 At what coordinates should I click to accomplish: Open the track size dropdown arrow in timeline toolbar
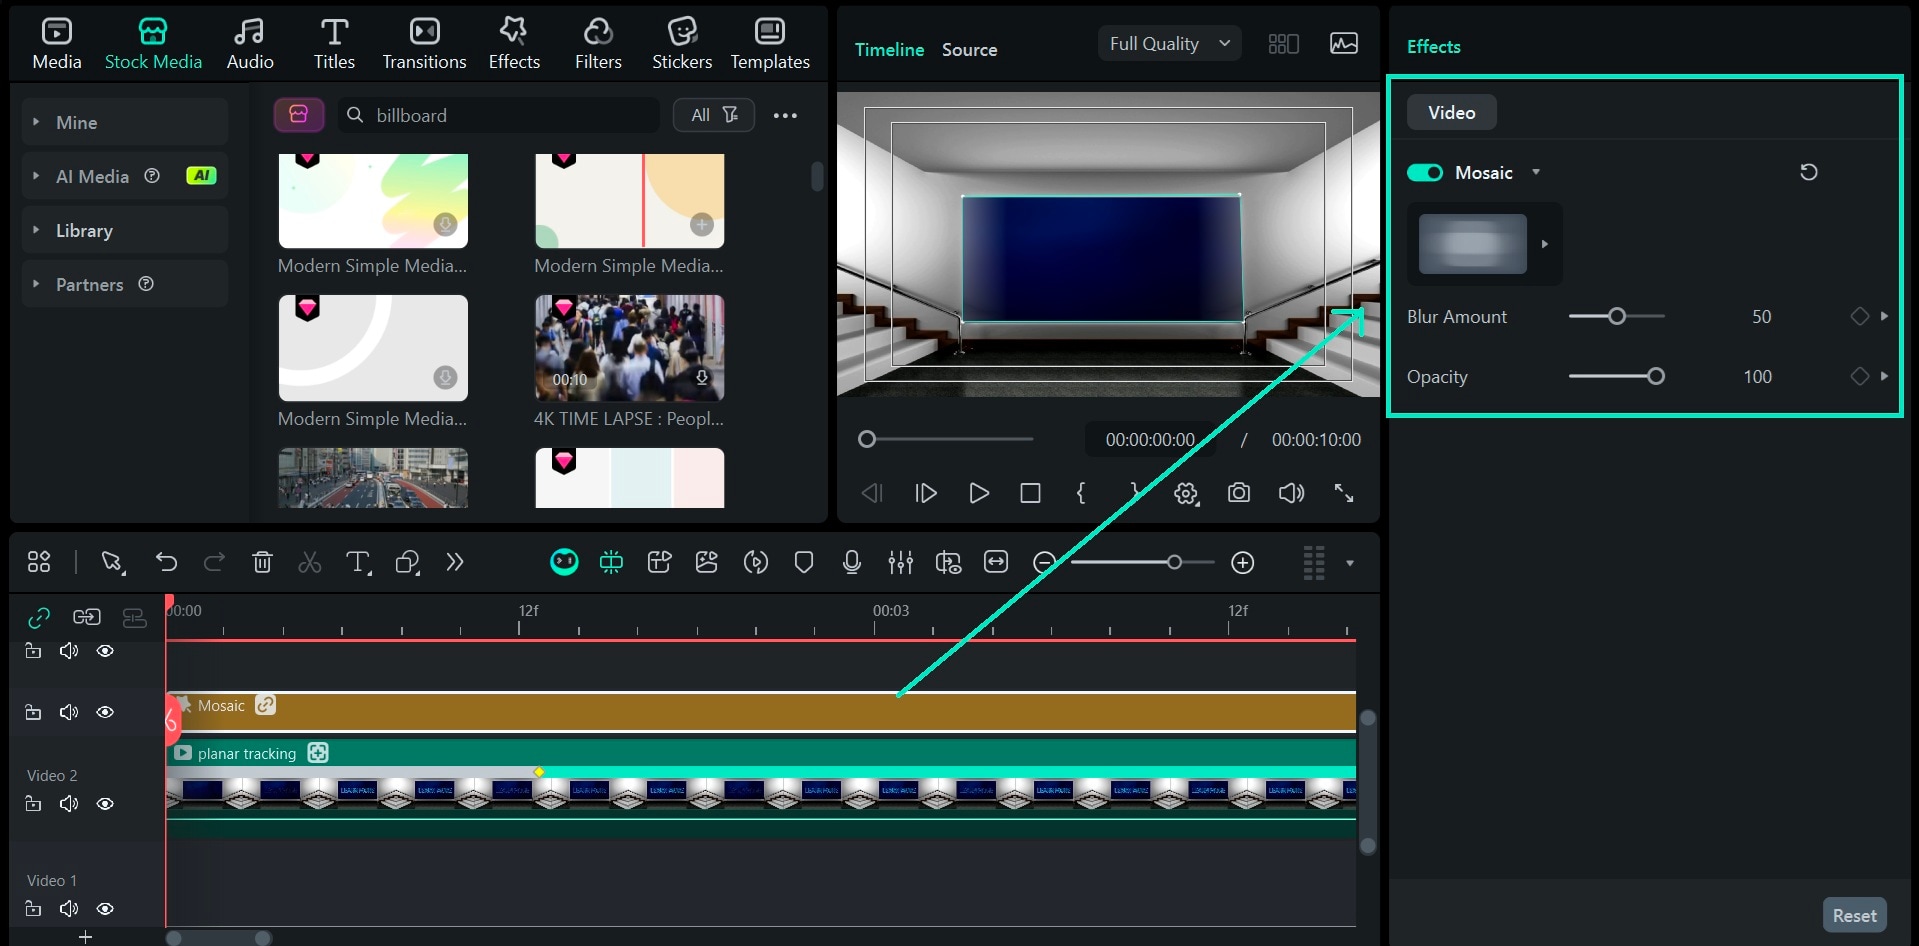(1350, 563)
